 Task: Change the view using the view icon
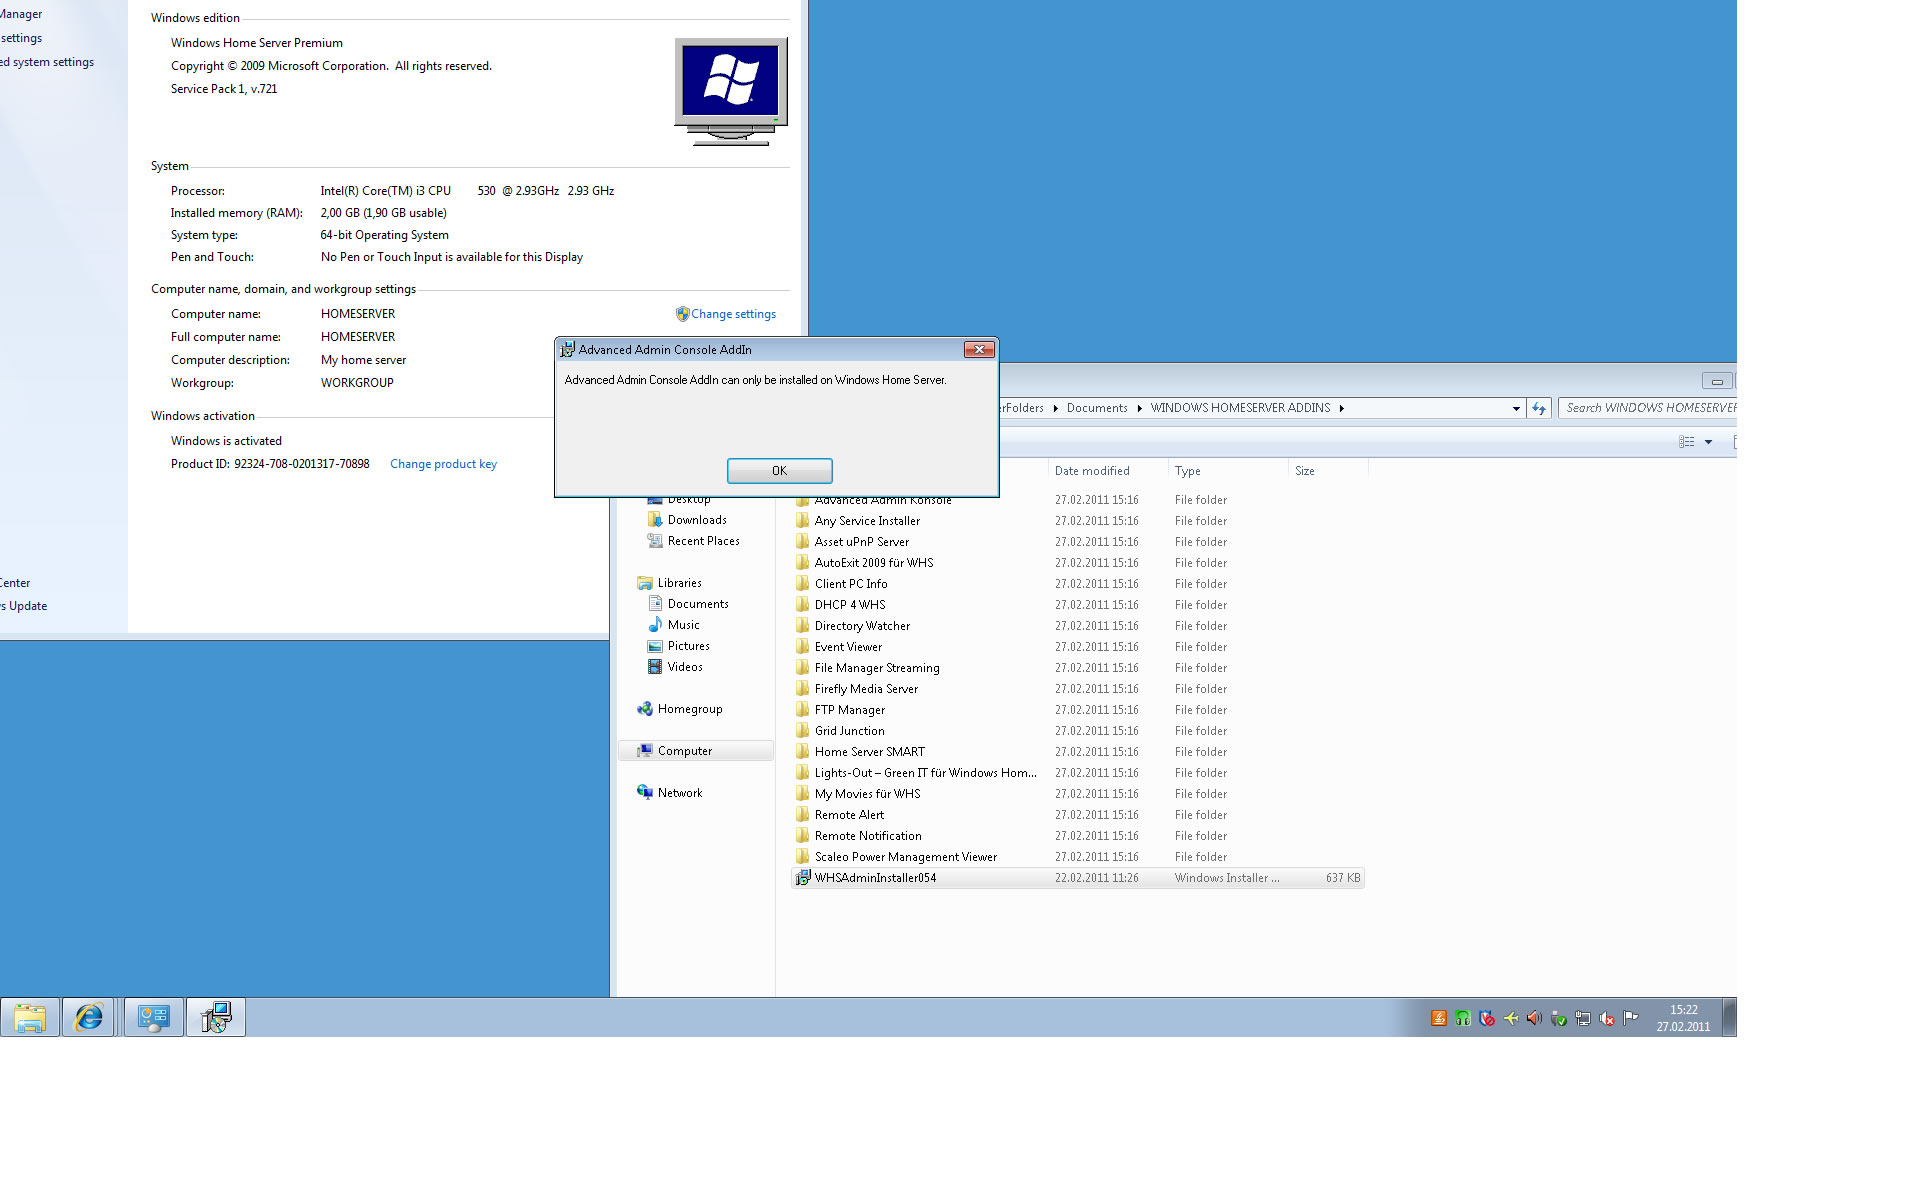[x=1687, y=442]
